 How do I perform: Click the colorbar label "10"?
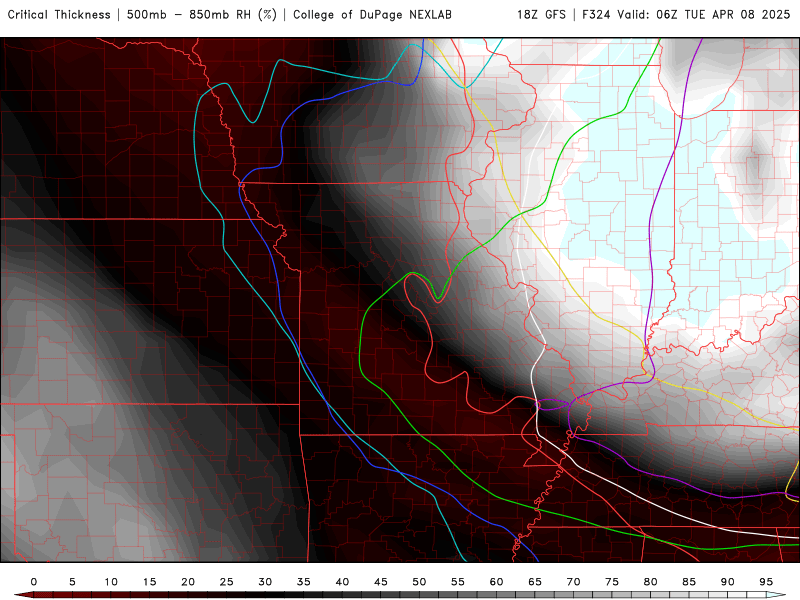[x=111, y=582]
